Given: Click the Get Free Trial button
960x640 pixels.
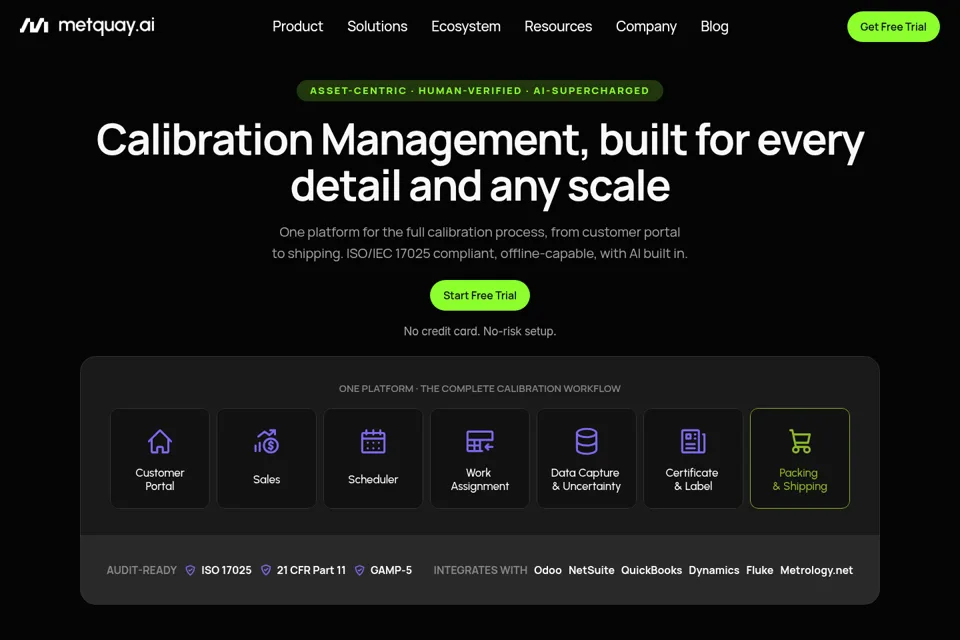Looking at the screenshot, I should point(893,27).
